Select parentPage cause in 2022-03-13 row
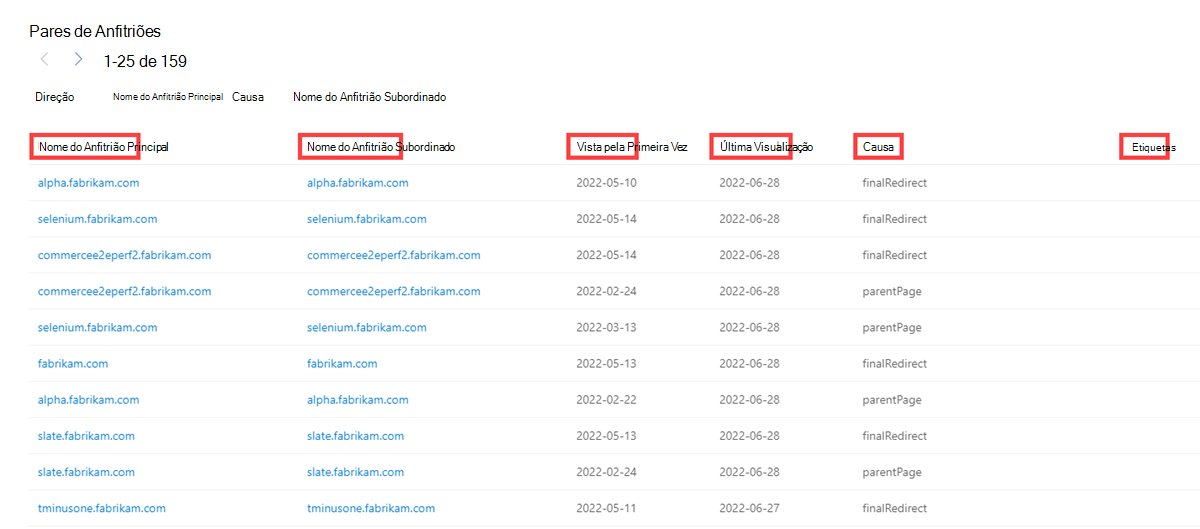The width and height of the screenshot is (1200, 529). point(892,327)
